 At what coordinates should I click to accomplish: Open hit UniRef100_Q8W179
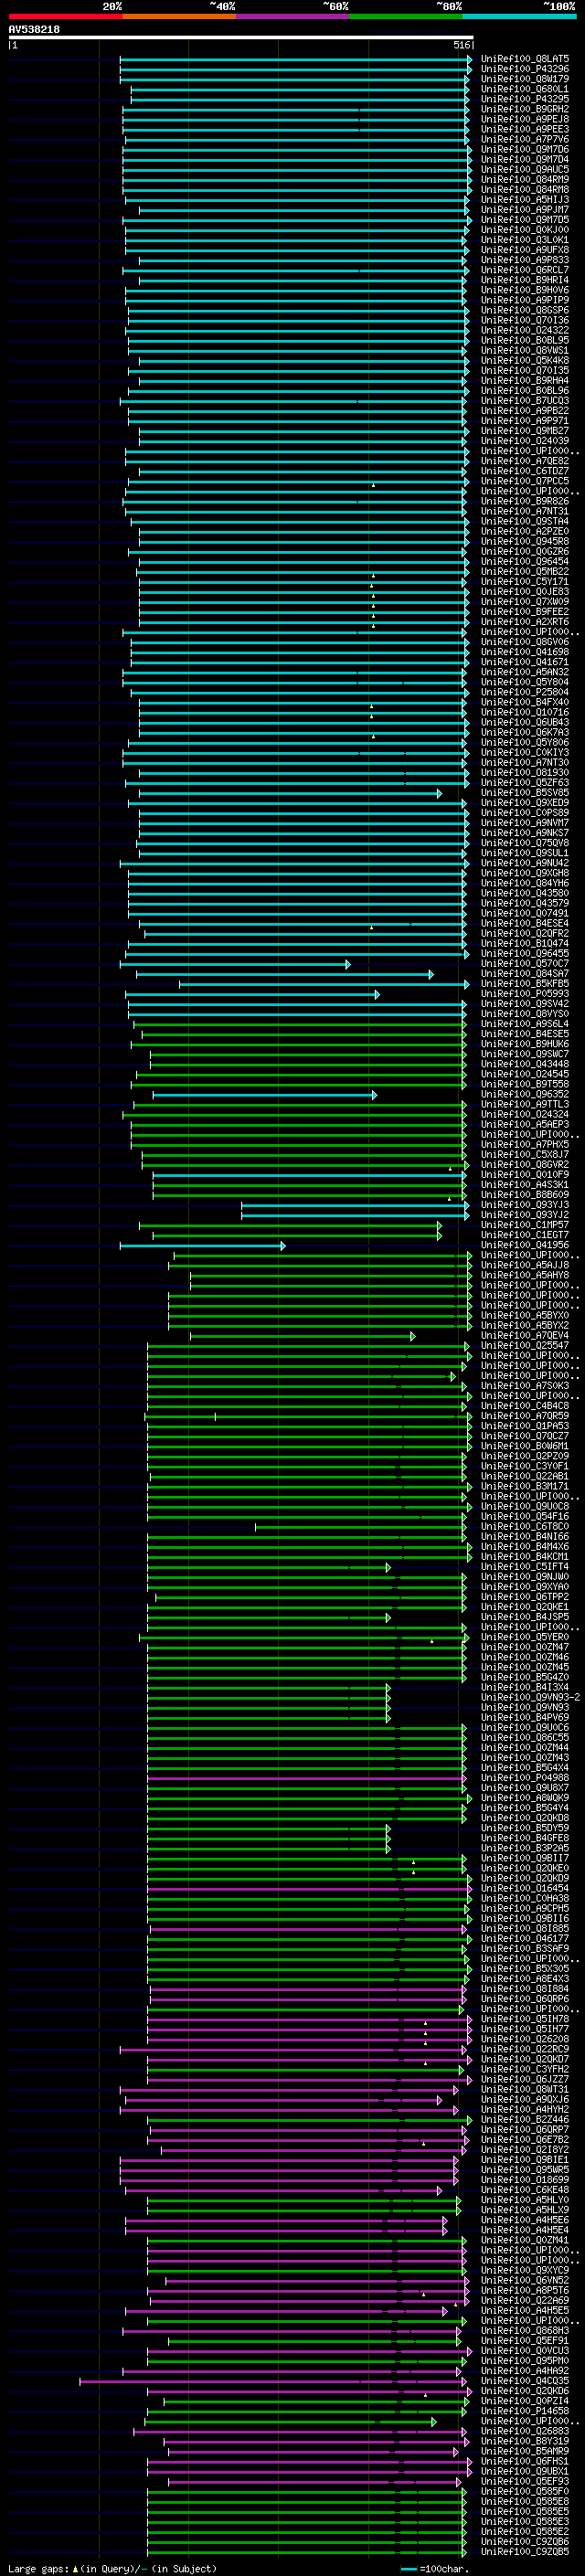[525, 79]
